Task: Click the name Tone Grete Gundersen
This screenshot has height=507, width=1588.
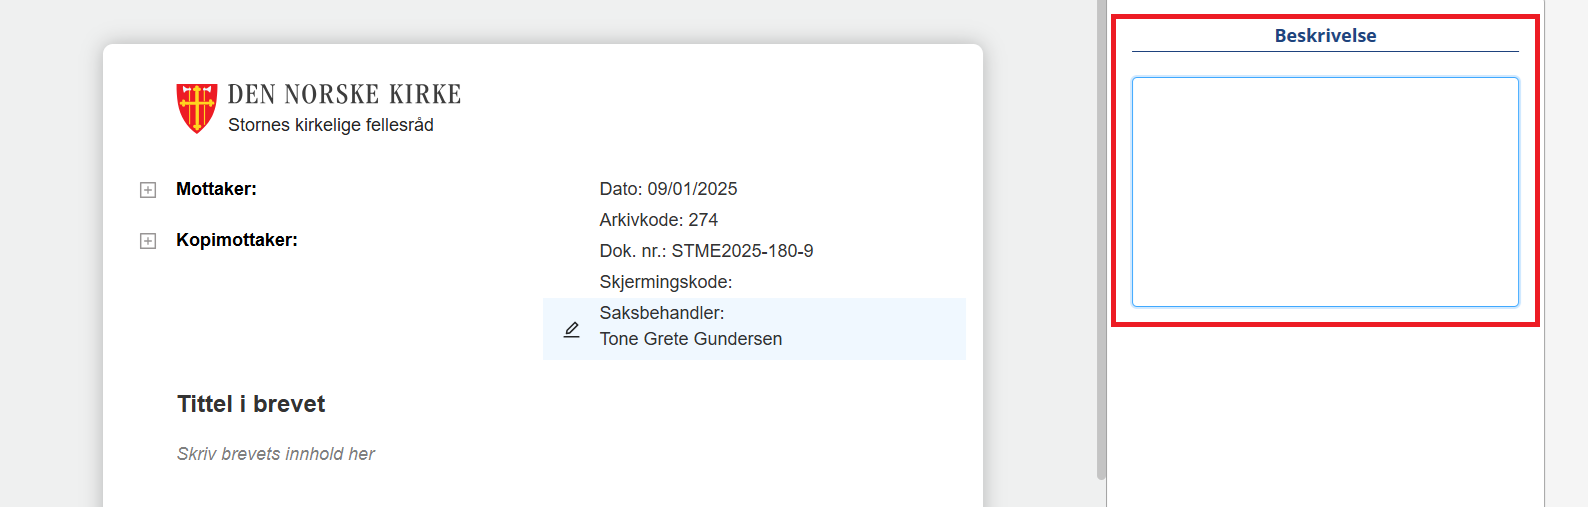Action: [691, 339]
